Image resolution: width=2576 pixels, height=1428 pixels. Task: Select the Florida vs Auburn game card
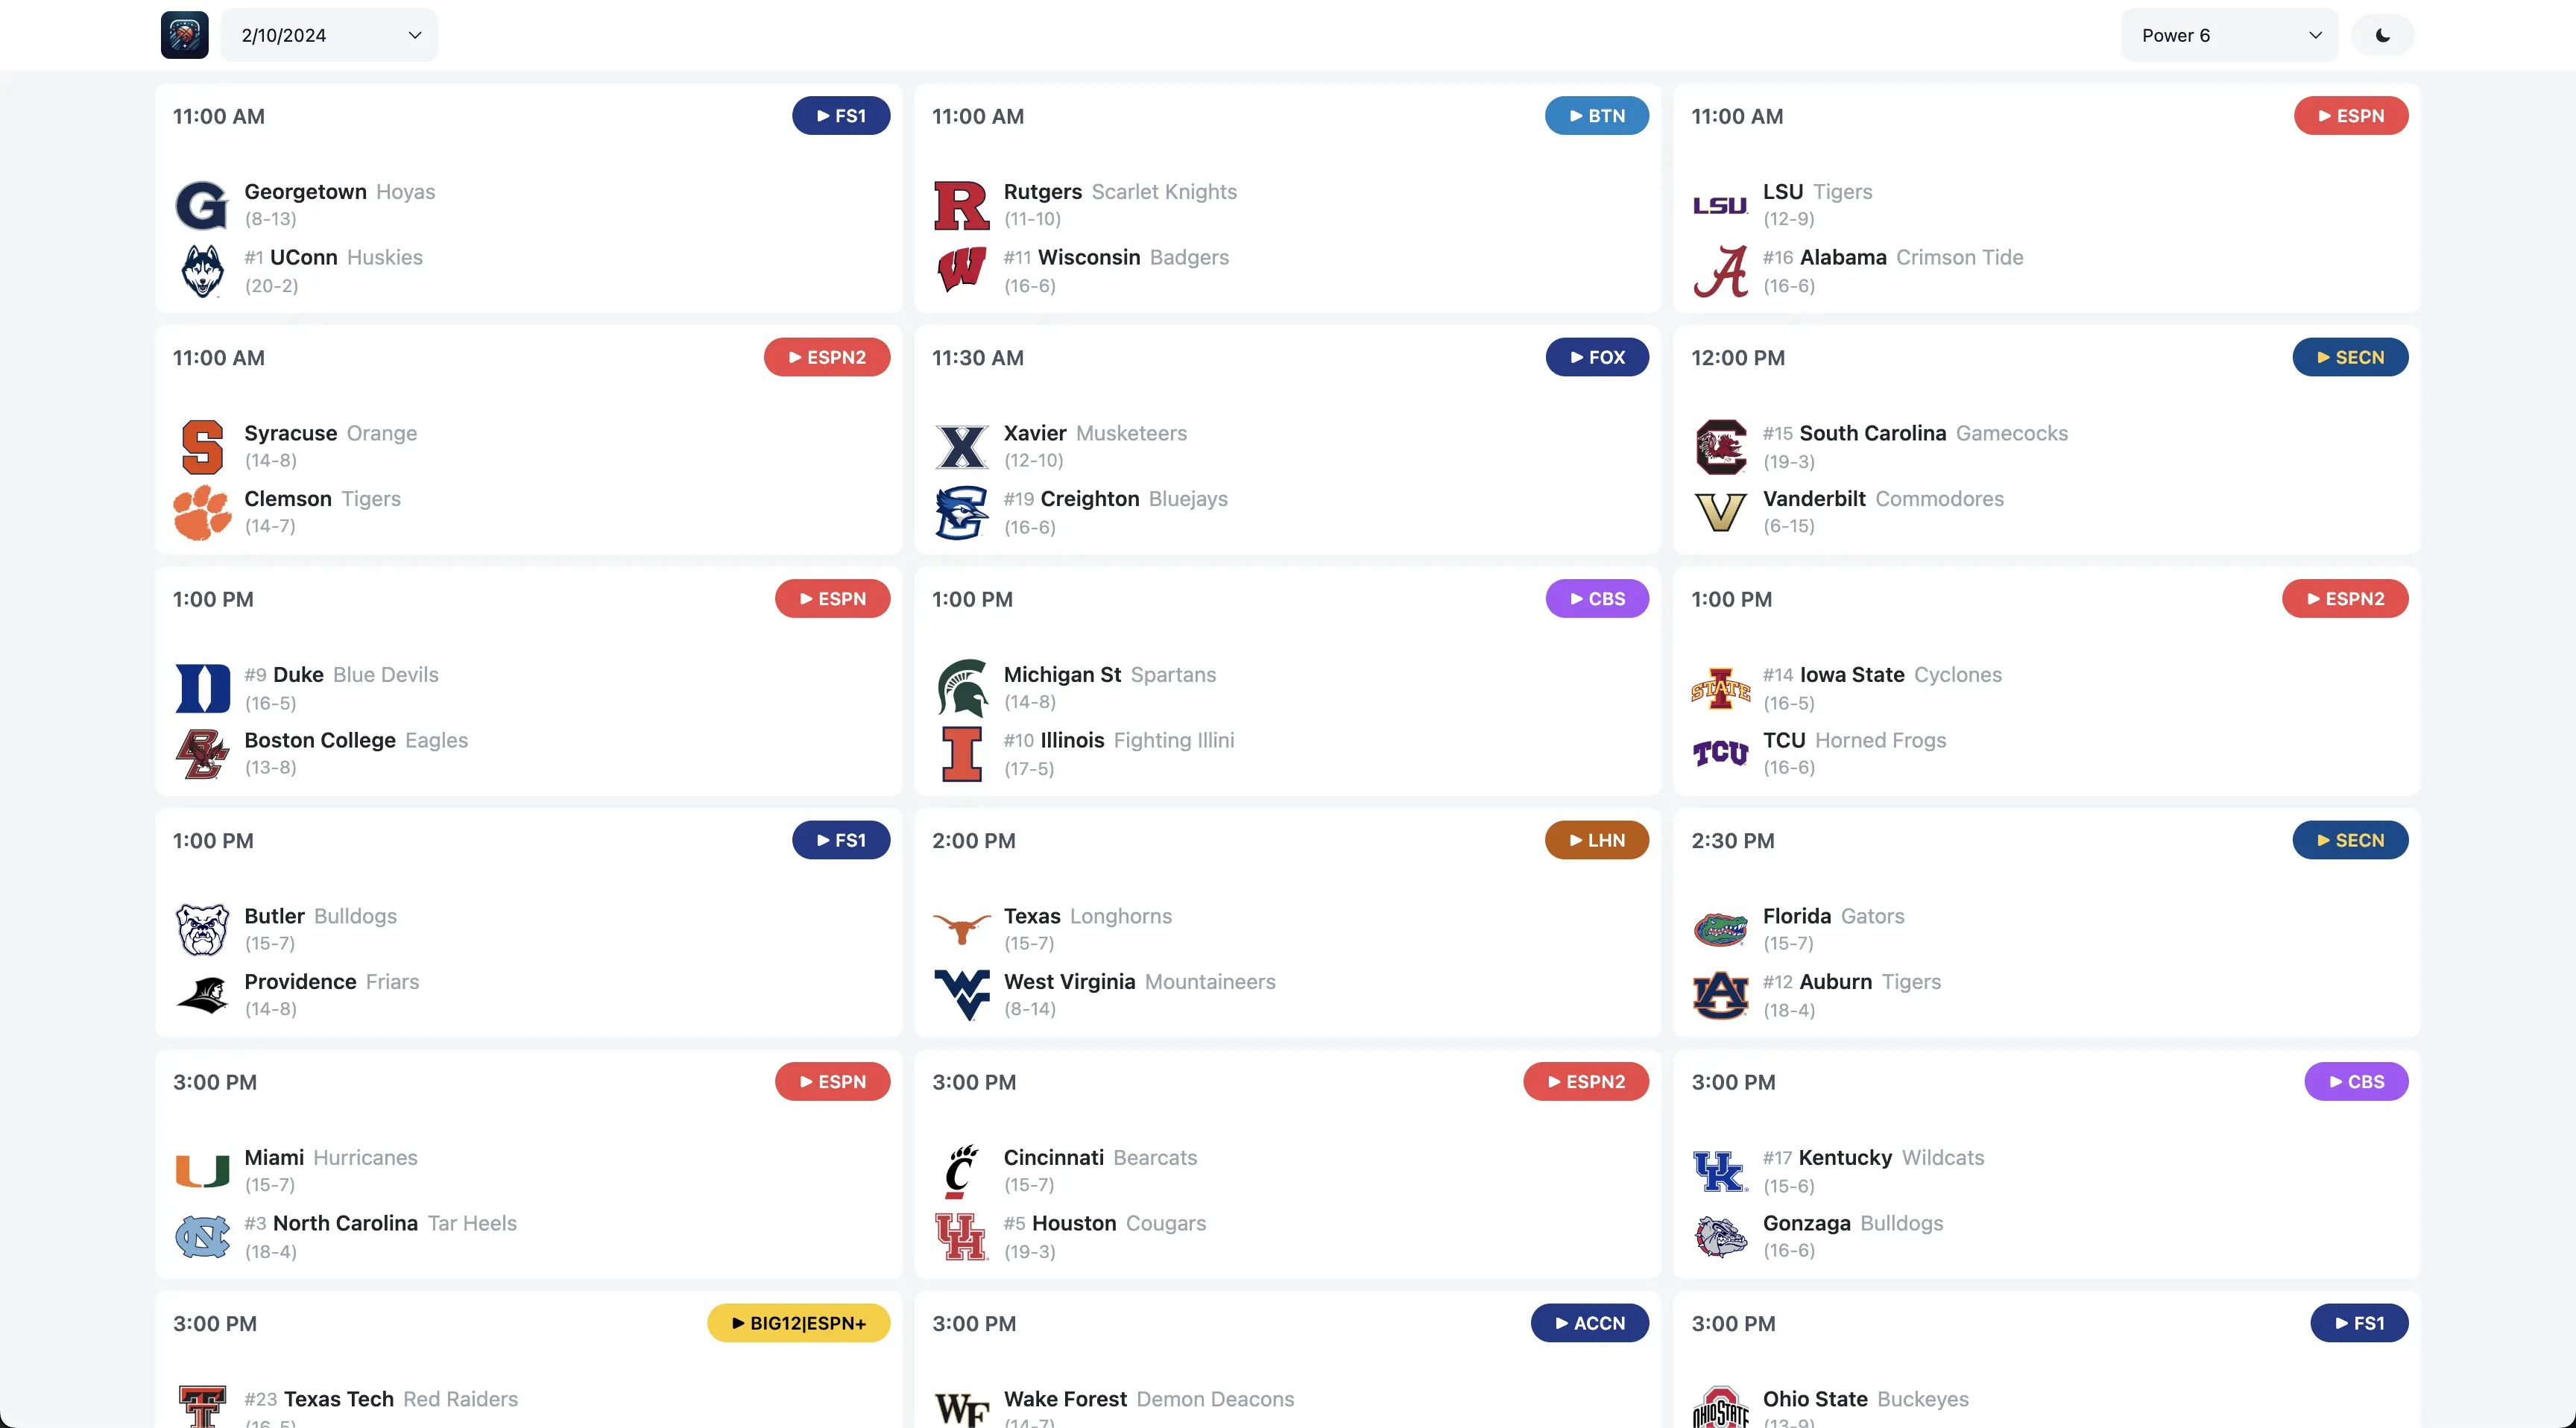tap(2046, 925)
